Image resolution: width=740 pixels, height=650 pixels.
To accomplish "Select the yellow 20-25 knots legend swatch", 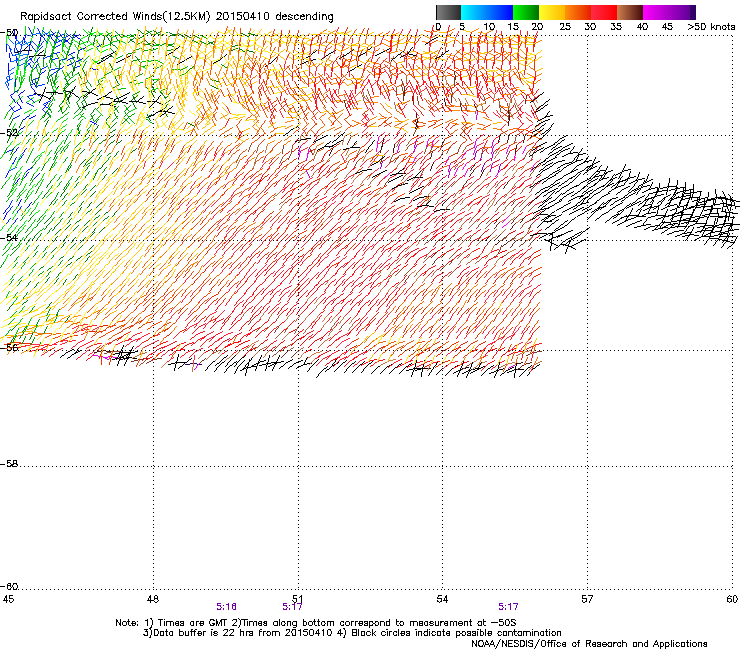I will [x=552, y=12].
